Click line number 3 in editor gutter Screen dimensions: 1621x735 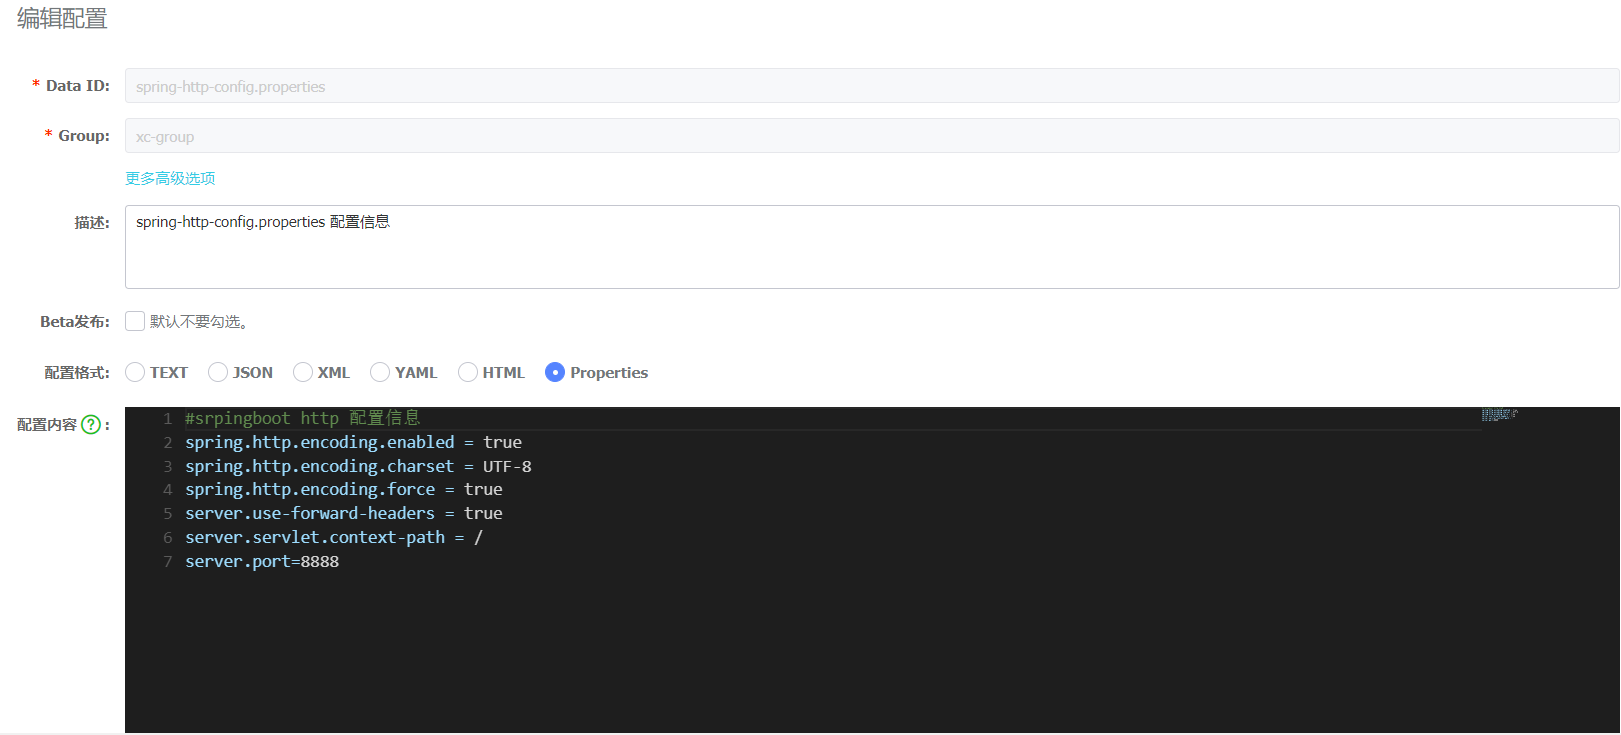(x=167, y=466)
